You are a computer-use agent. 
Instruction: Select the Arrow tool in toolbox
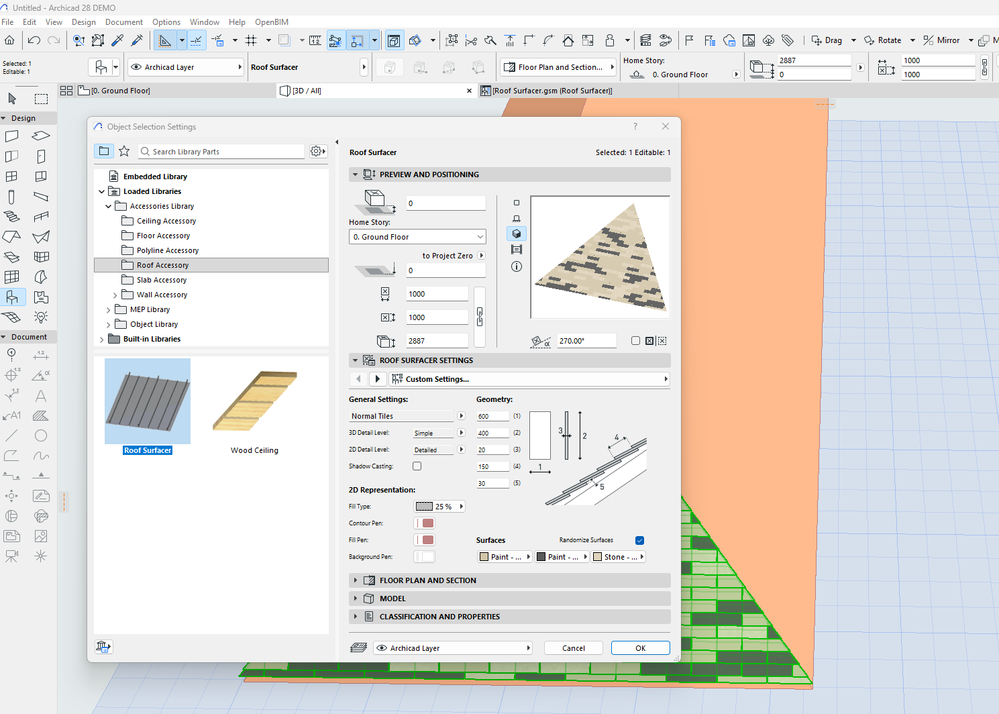pos(11,99)
